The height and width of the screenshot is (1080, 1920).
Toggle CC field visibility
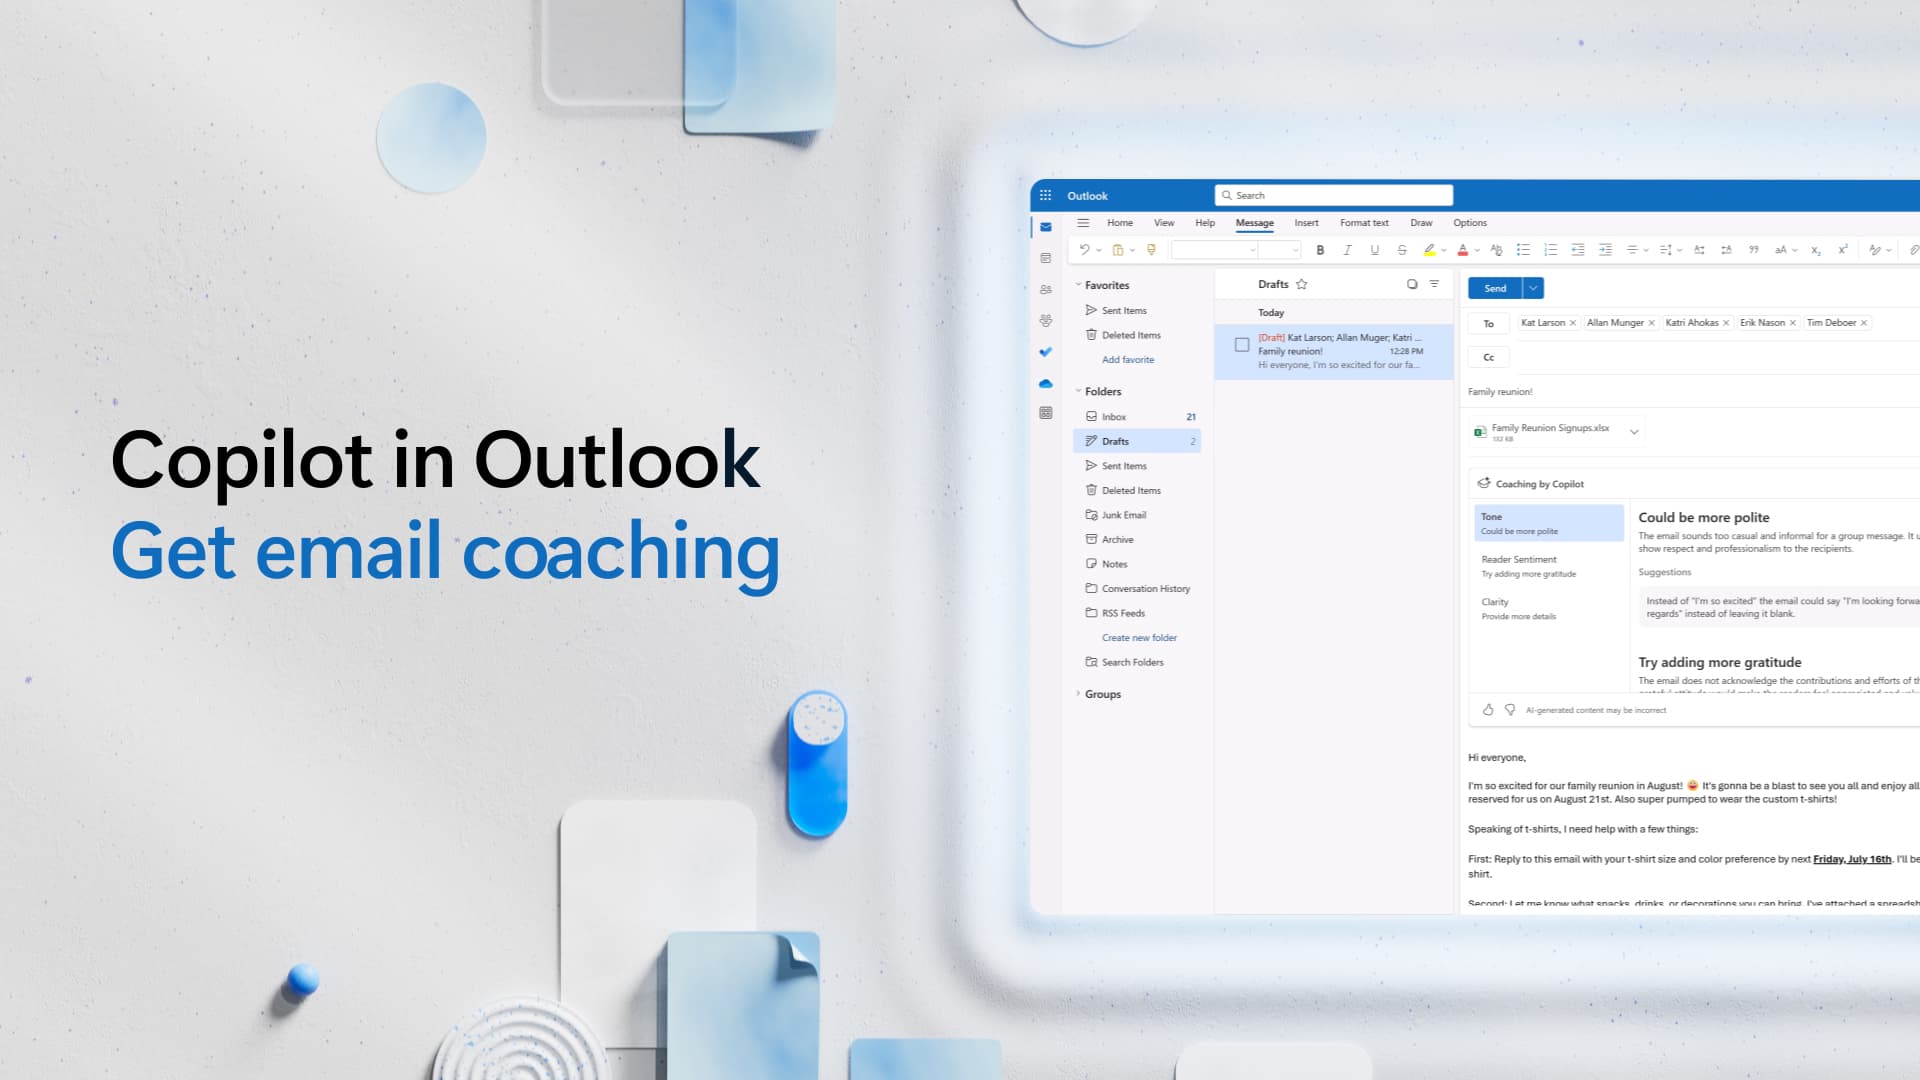(x=1487, y=357)
